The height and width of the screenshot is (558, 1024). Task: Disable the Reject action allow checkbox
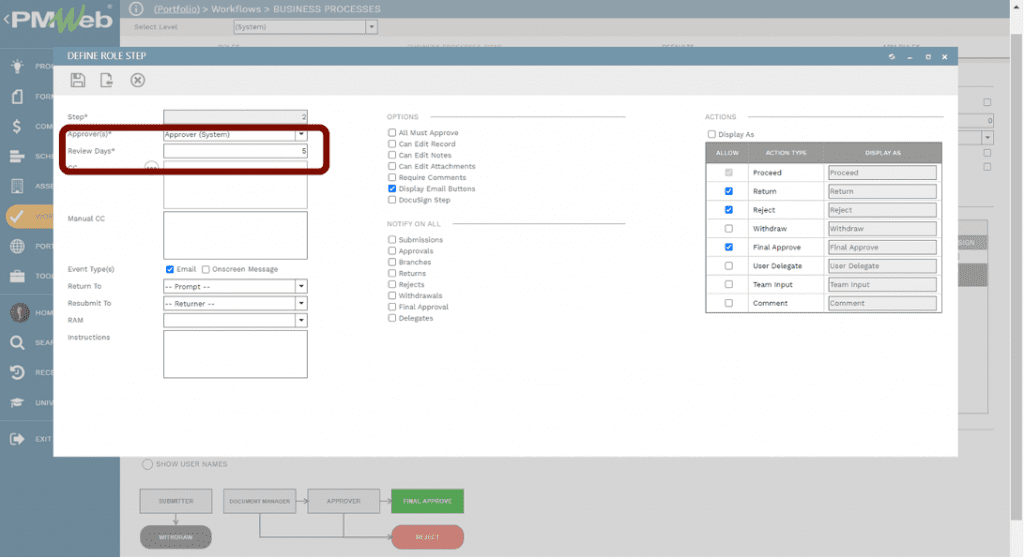pyautogui.click(x=729, y=210)
